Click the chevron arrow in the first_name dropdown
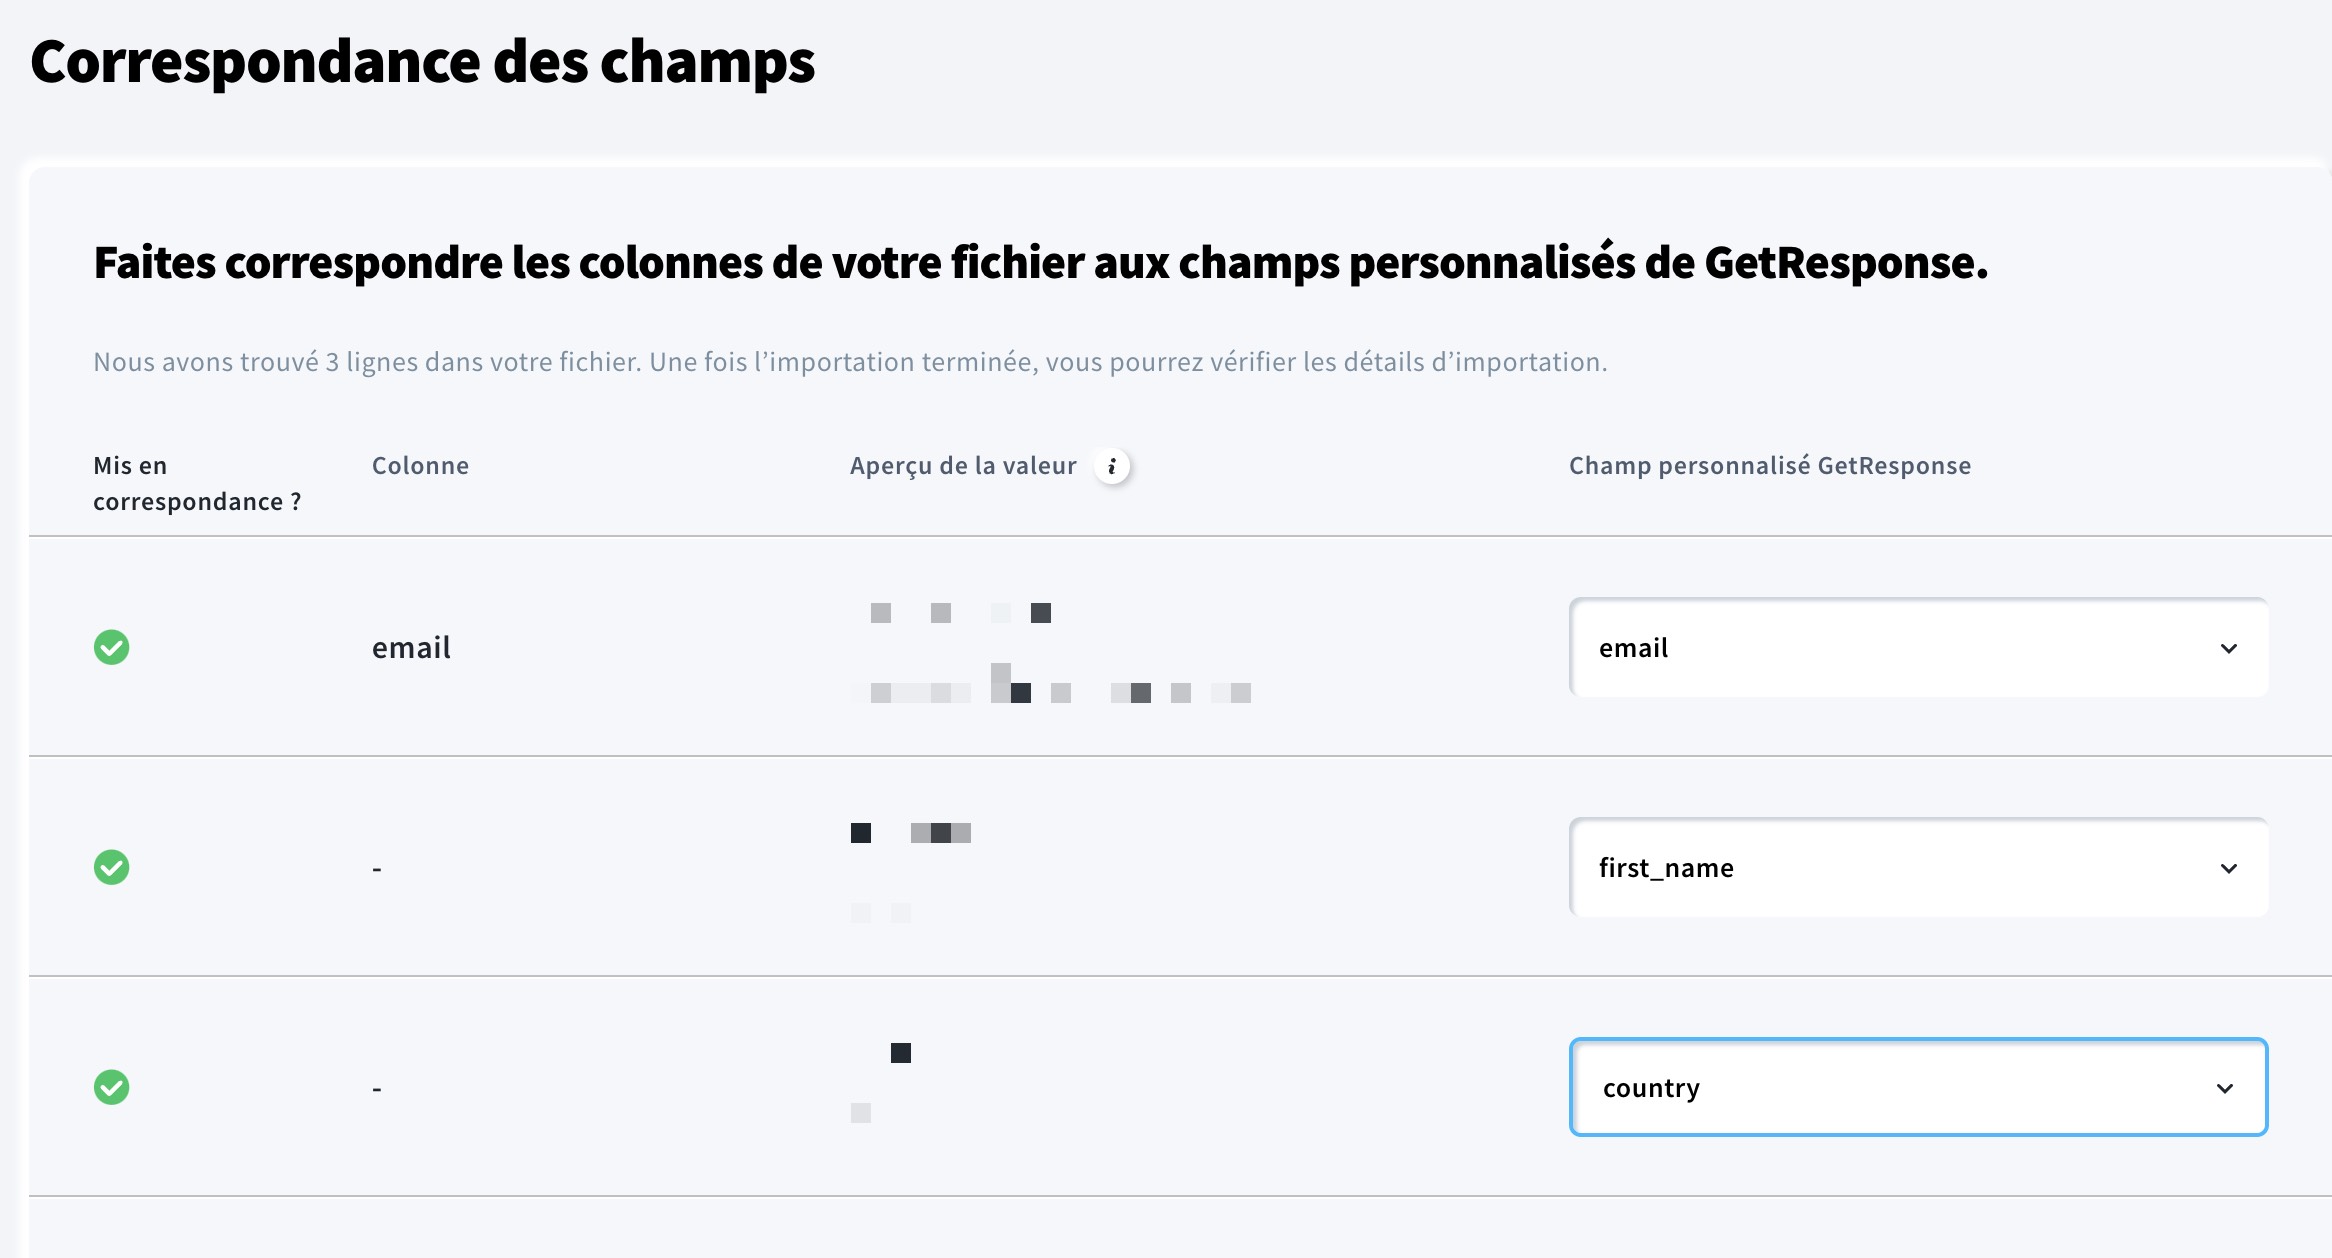This screenshot has height=1258, width=2332. (2229, 868)
